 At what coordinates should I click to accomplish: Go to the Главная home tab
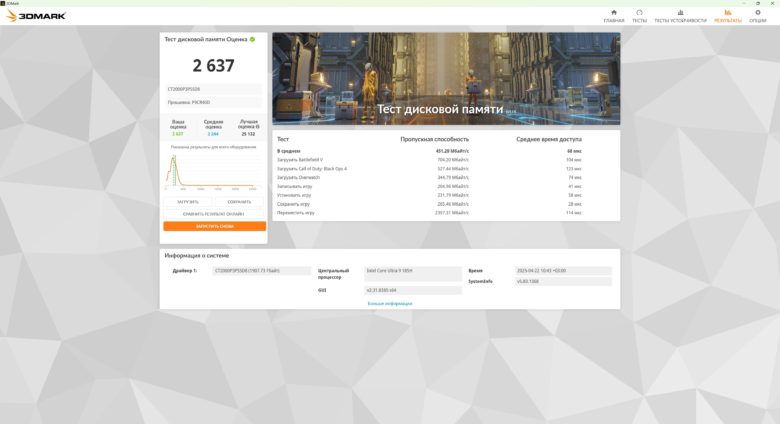(613, 16)
